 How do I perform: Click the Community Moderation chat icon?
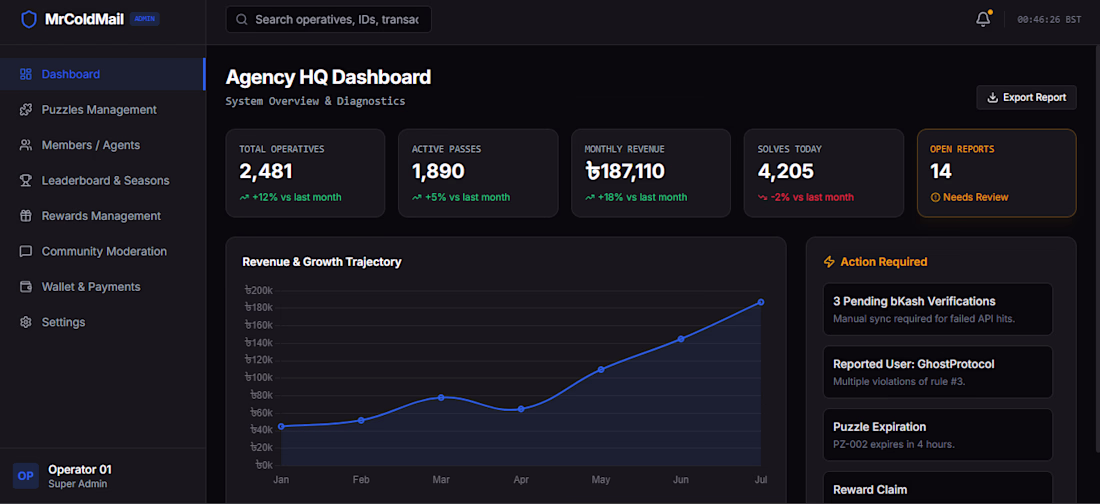click(x=26, y=251)
